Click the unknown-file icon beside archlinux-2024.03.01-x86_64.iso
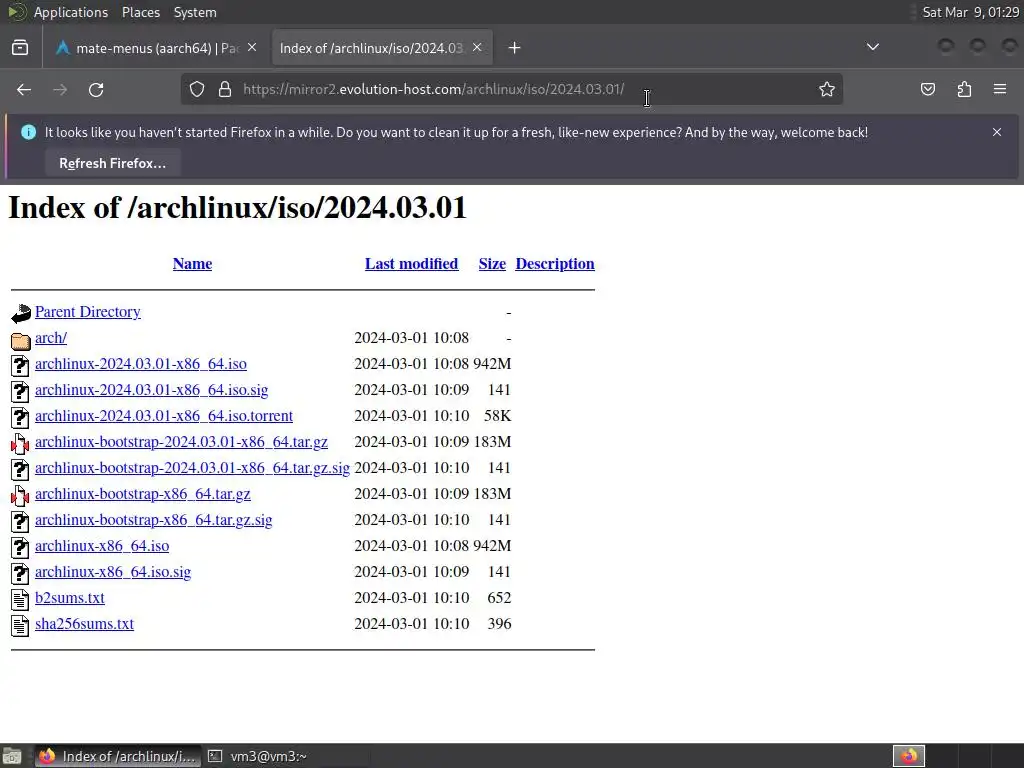The width and height of the screenshot is (1024, 768). [x=20, y=365]
